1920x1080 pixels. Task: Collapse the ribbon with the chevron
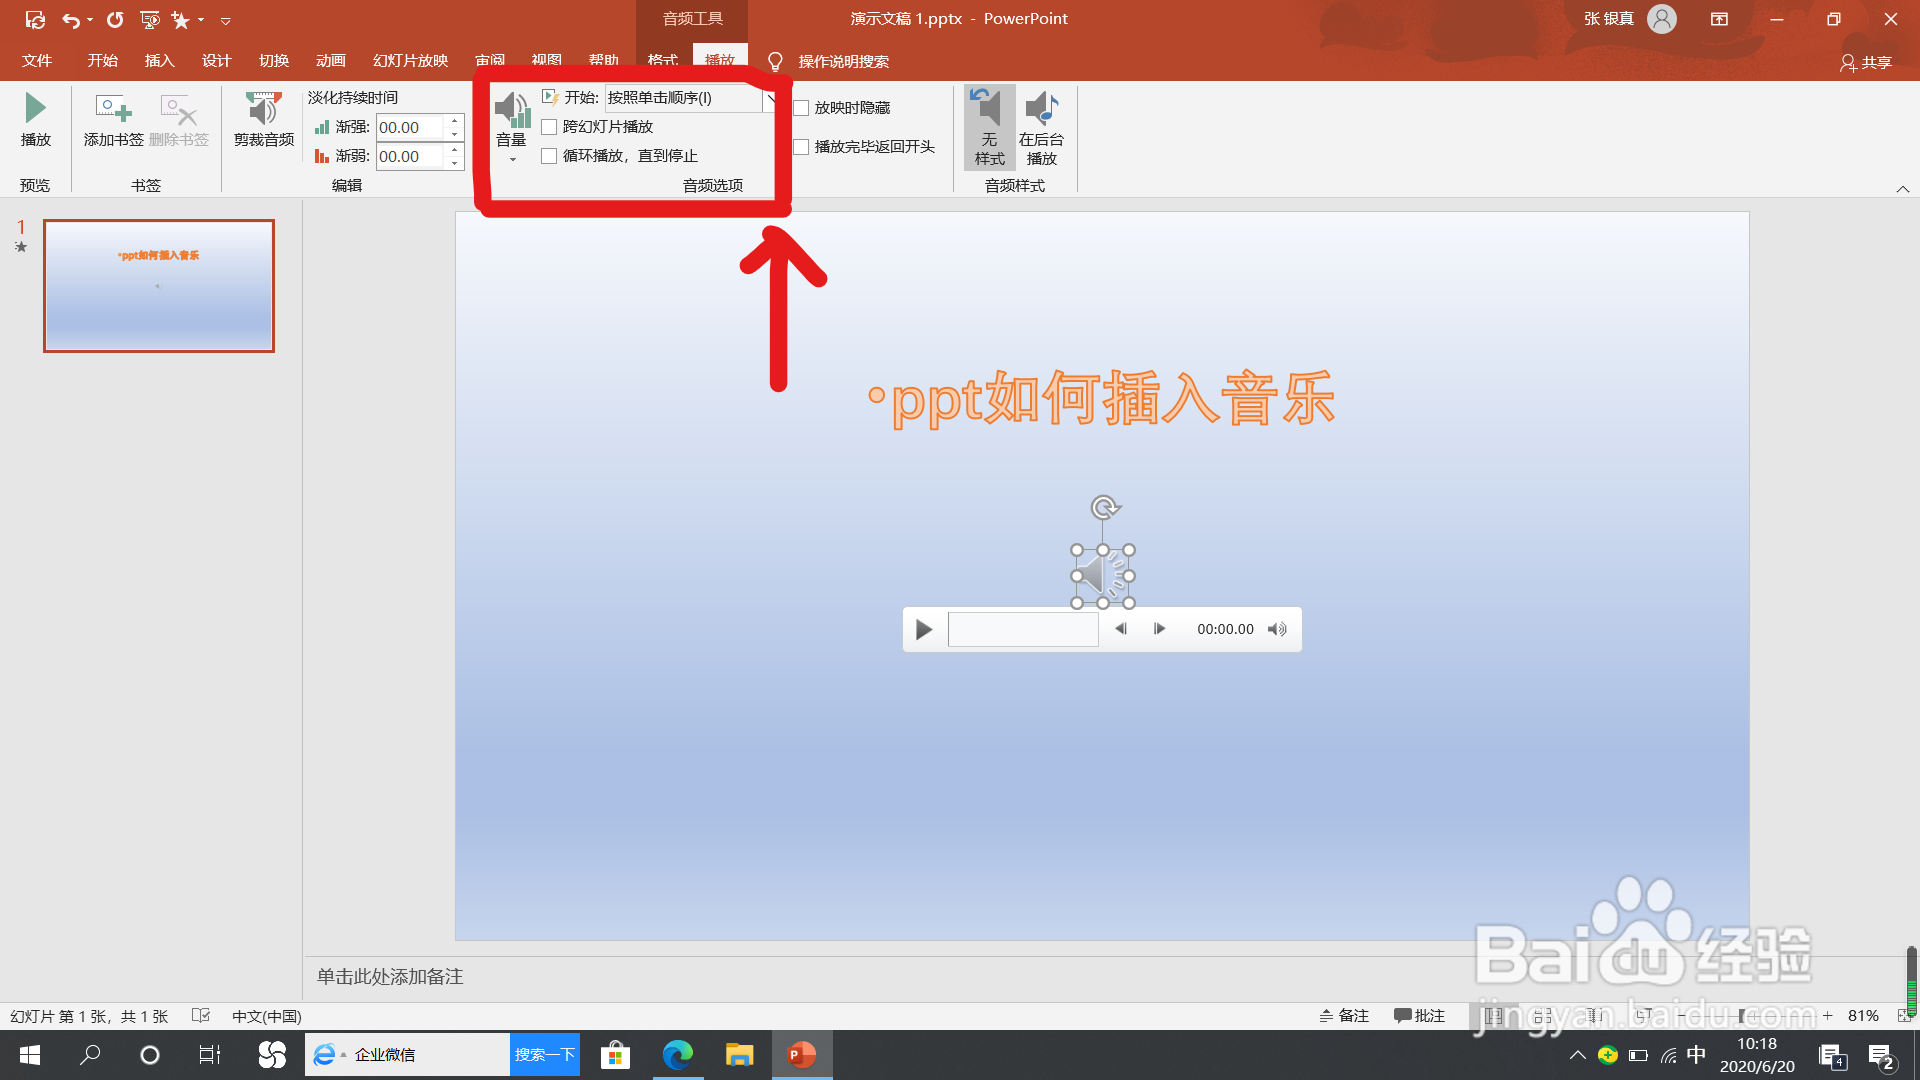point(1902,189)
